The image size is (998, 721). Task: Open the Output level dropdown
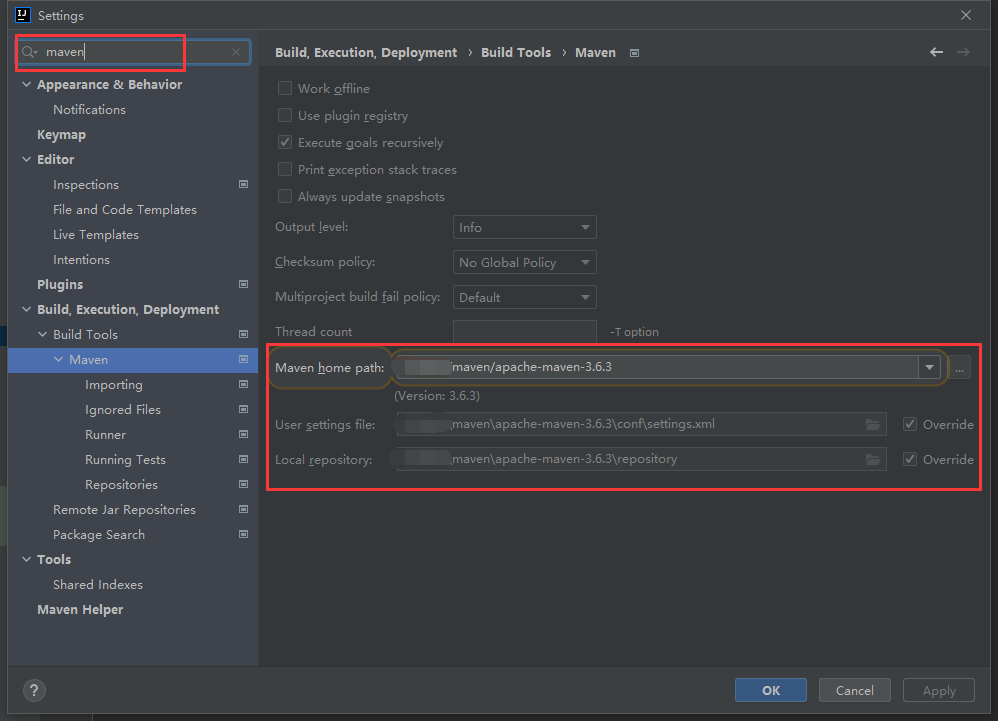coord(524,227)
